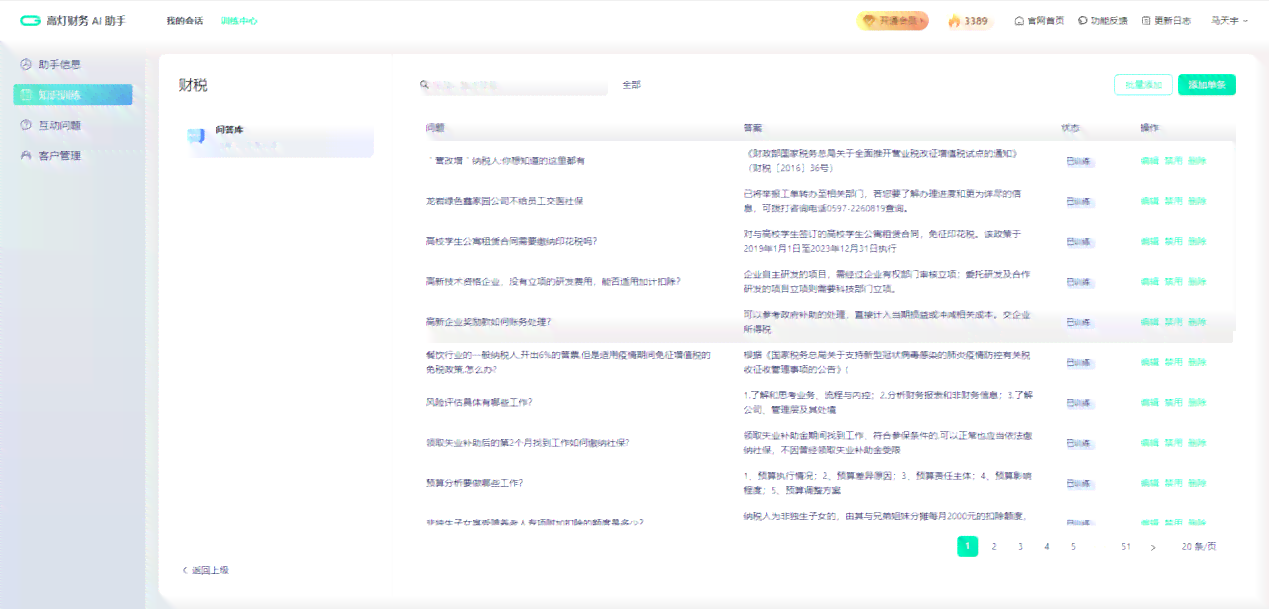Click the 答案 column header
This screenshot has height=609, width=1269.
click(753, 128)
